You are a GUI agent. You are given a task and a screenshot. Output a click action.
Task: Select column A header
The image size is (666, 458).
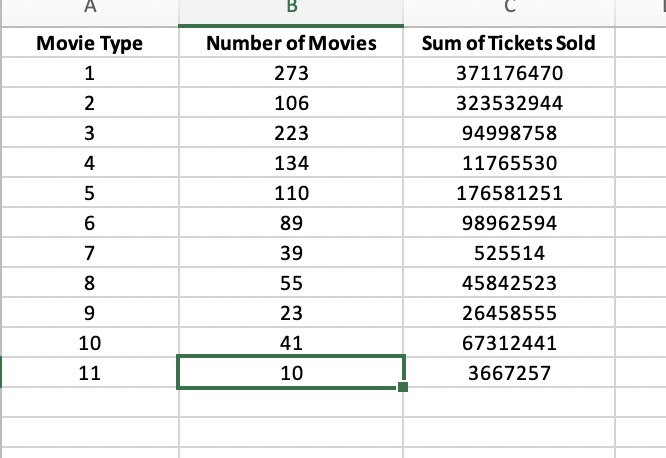90,12
